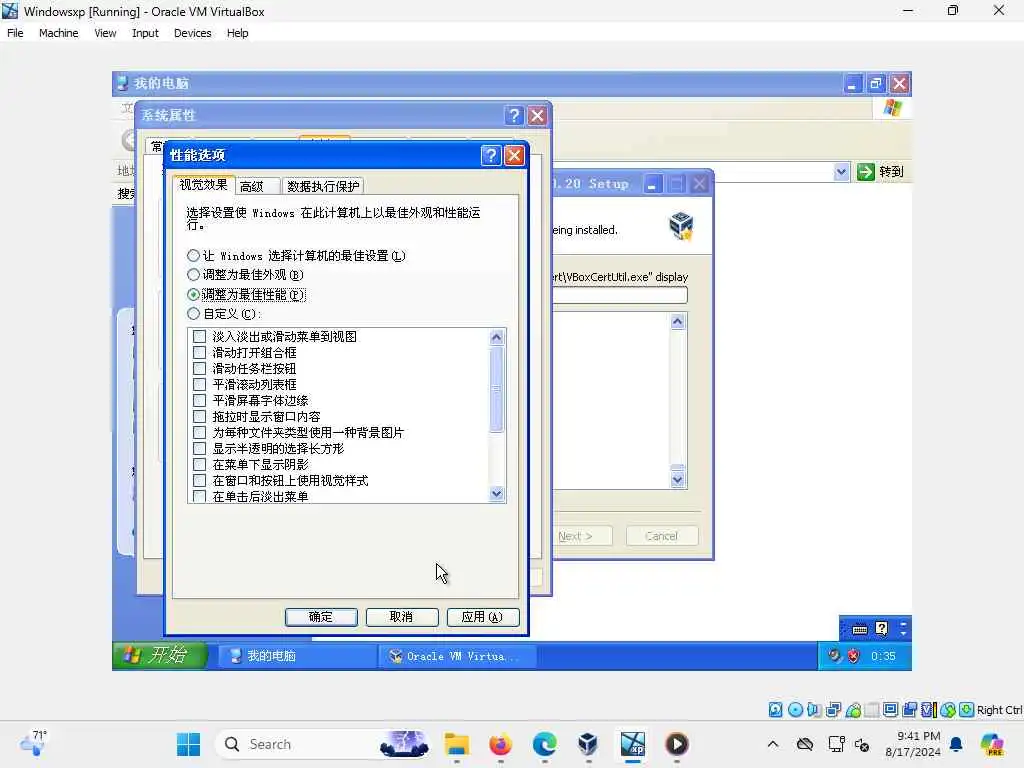Open the VirtualBox File menu
1024x768 pixels.
(15, 33)
